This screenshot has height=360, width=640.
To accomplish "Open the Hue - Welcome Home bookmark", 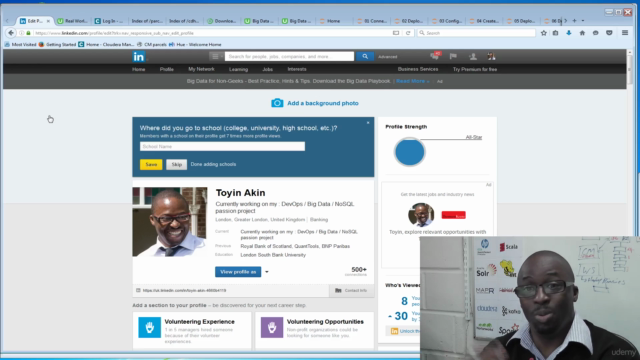I will (x=195, y=44).
